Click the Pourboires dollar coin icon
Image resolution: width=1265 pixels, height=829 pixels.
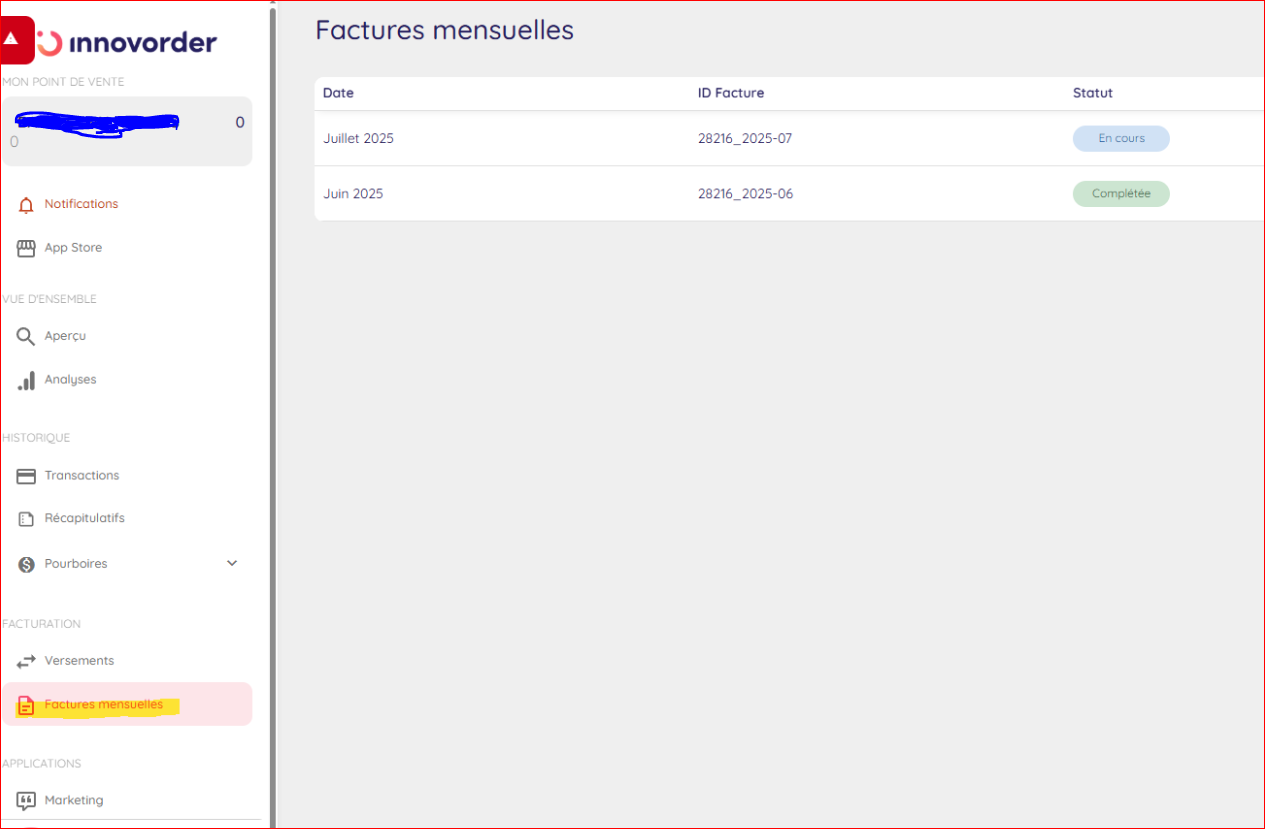26,565
